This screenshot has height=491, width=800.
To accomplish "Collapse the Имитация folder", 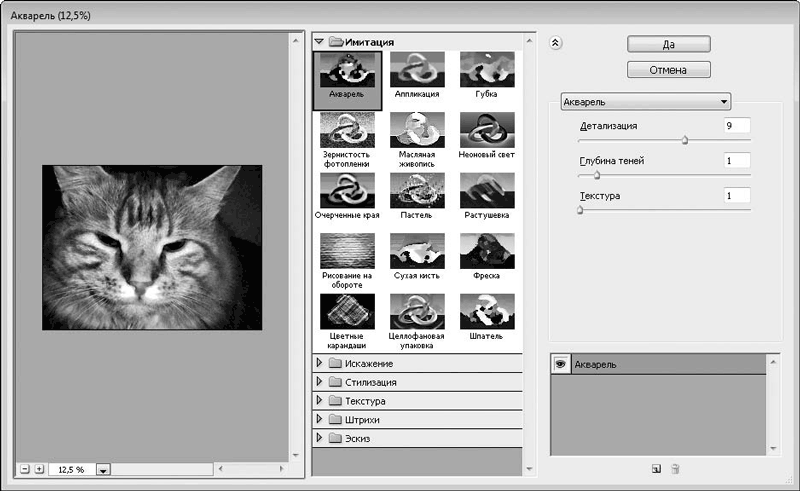I will [319, 41].
